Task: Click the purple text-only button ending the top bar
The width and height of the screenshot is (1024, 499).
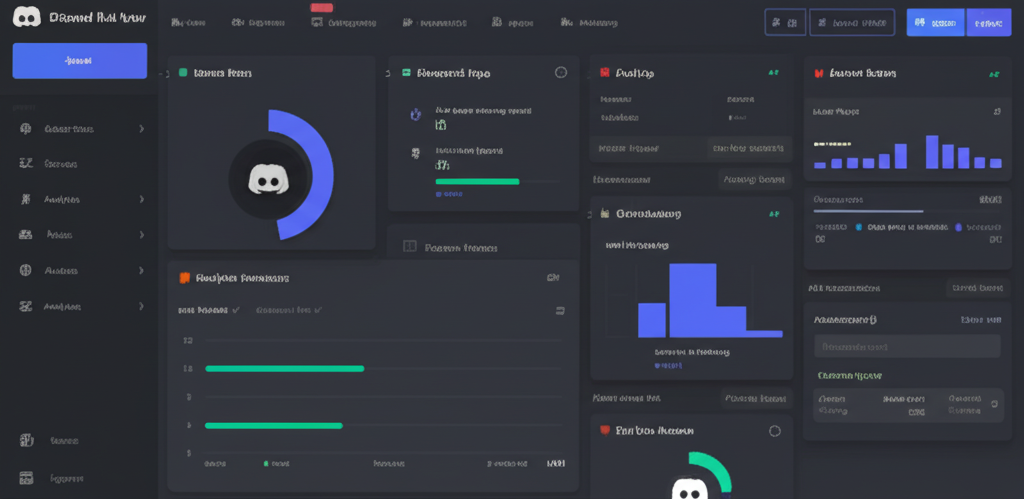Action: click(x=989, y=22)
